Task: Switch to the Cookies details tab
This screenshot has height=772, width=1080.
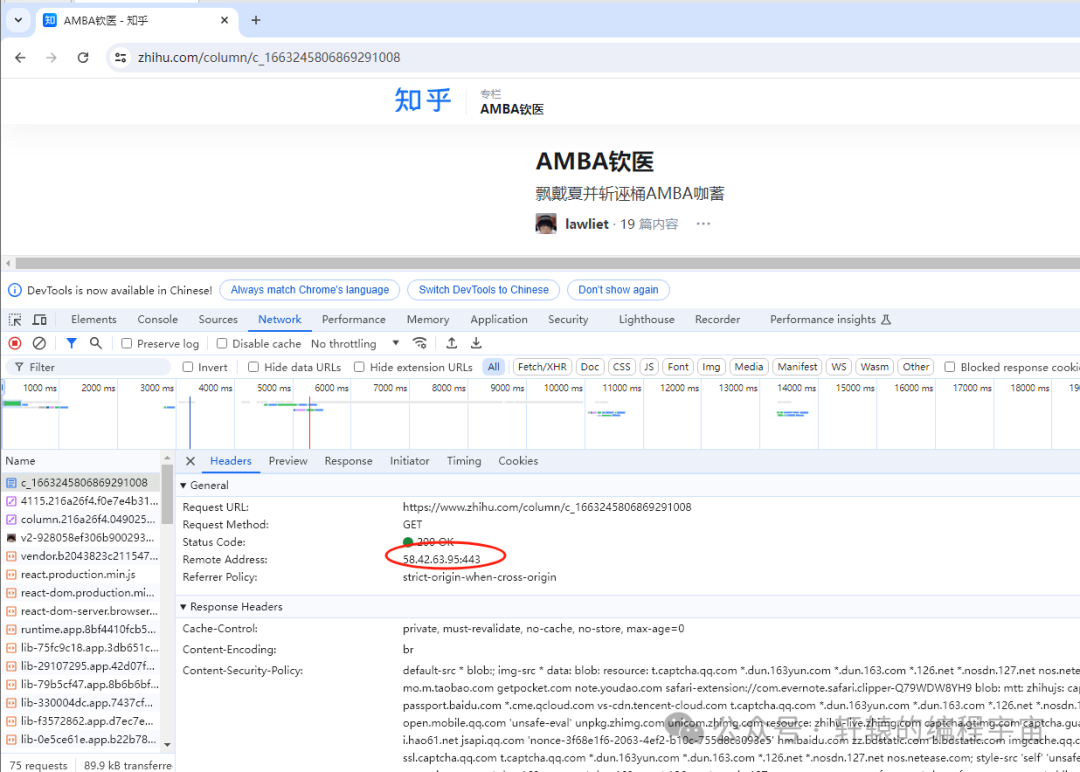Action: click(518, 461)
